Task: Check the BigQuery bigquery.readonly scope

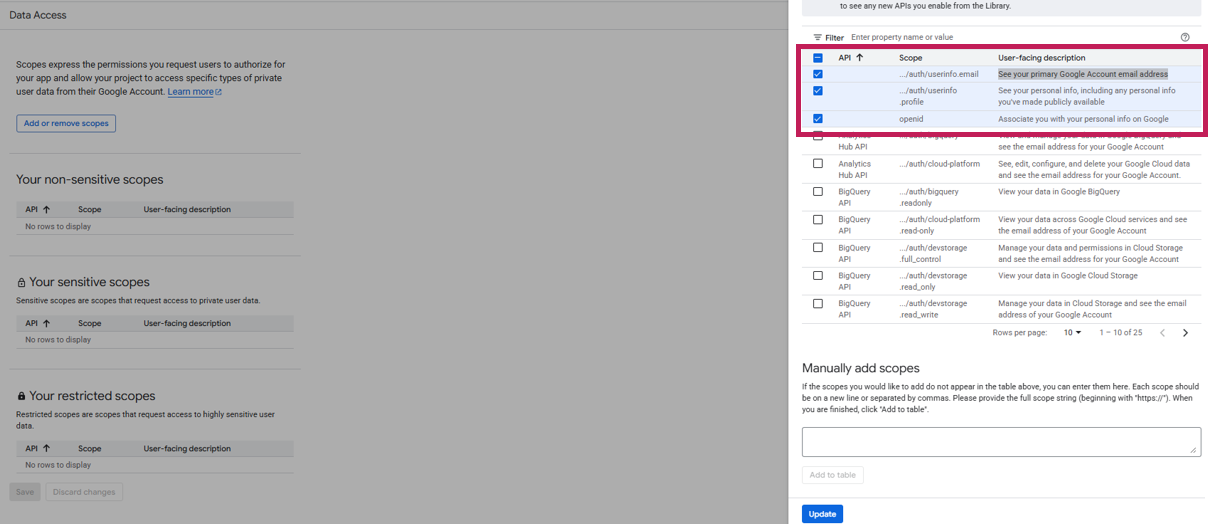Action: 818,192
